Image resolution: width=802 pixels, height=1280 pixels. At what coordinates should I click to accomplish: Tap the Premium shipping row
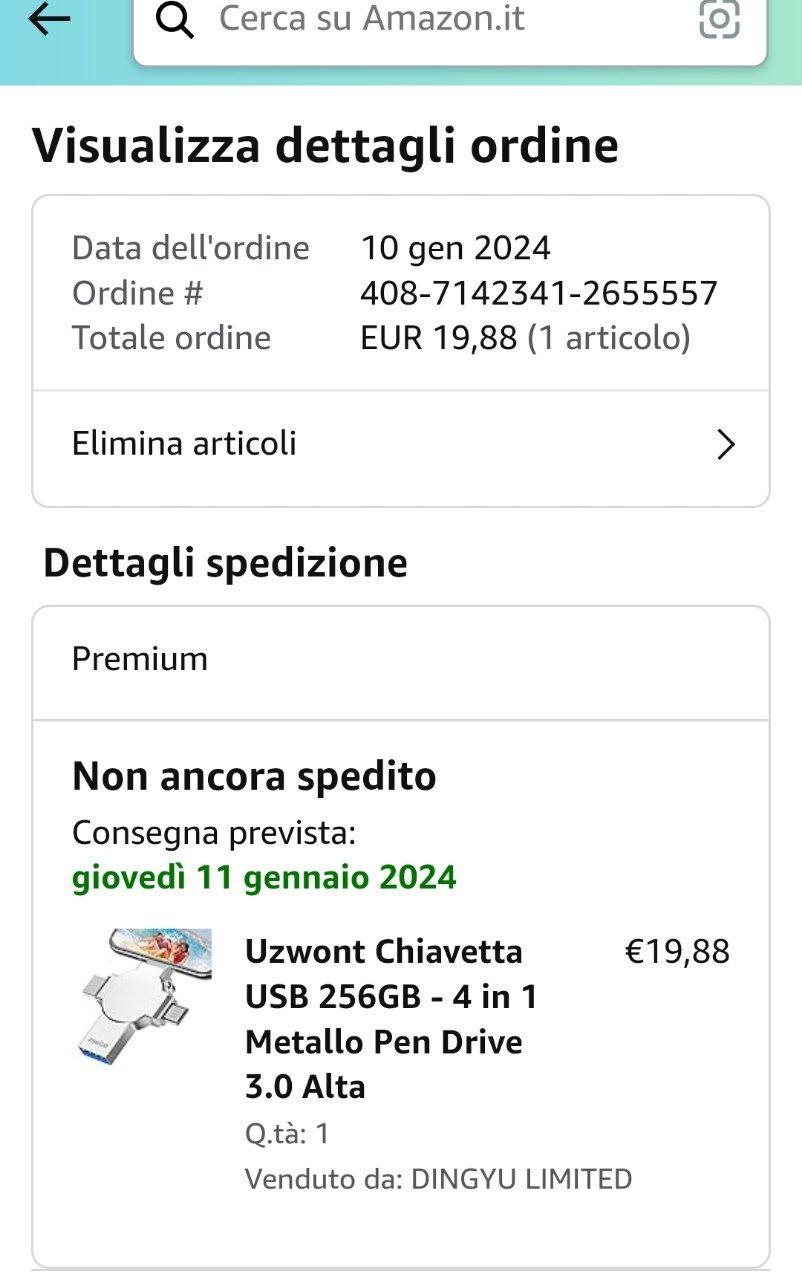tap(400, 660)
